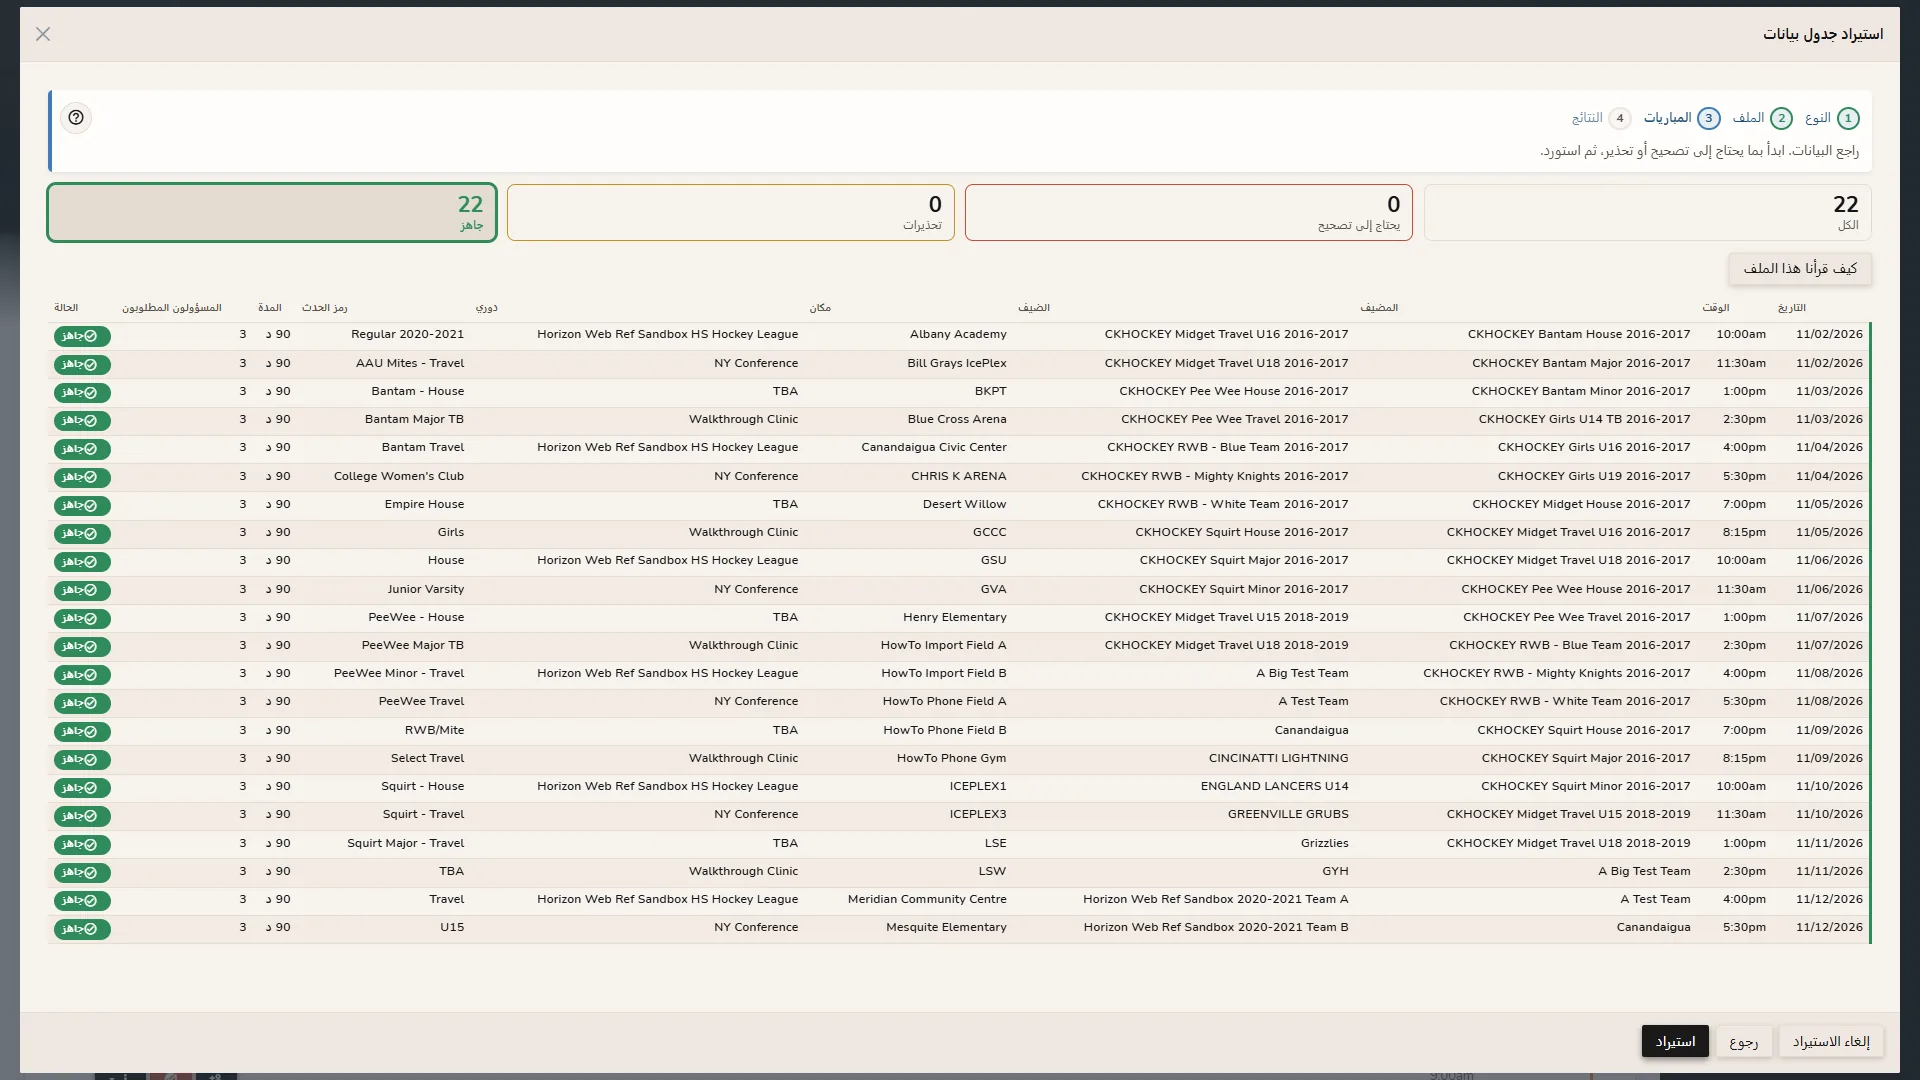This screenshot has height=1080, width=1920.
Task: Close the import spreadsheet dialog
Action: click(x=43, y=34)
